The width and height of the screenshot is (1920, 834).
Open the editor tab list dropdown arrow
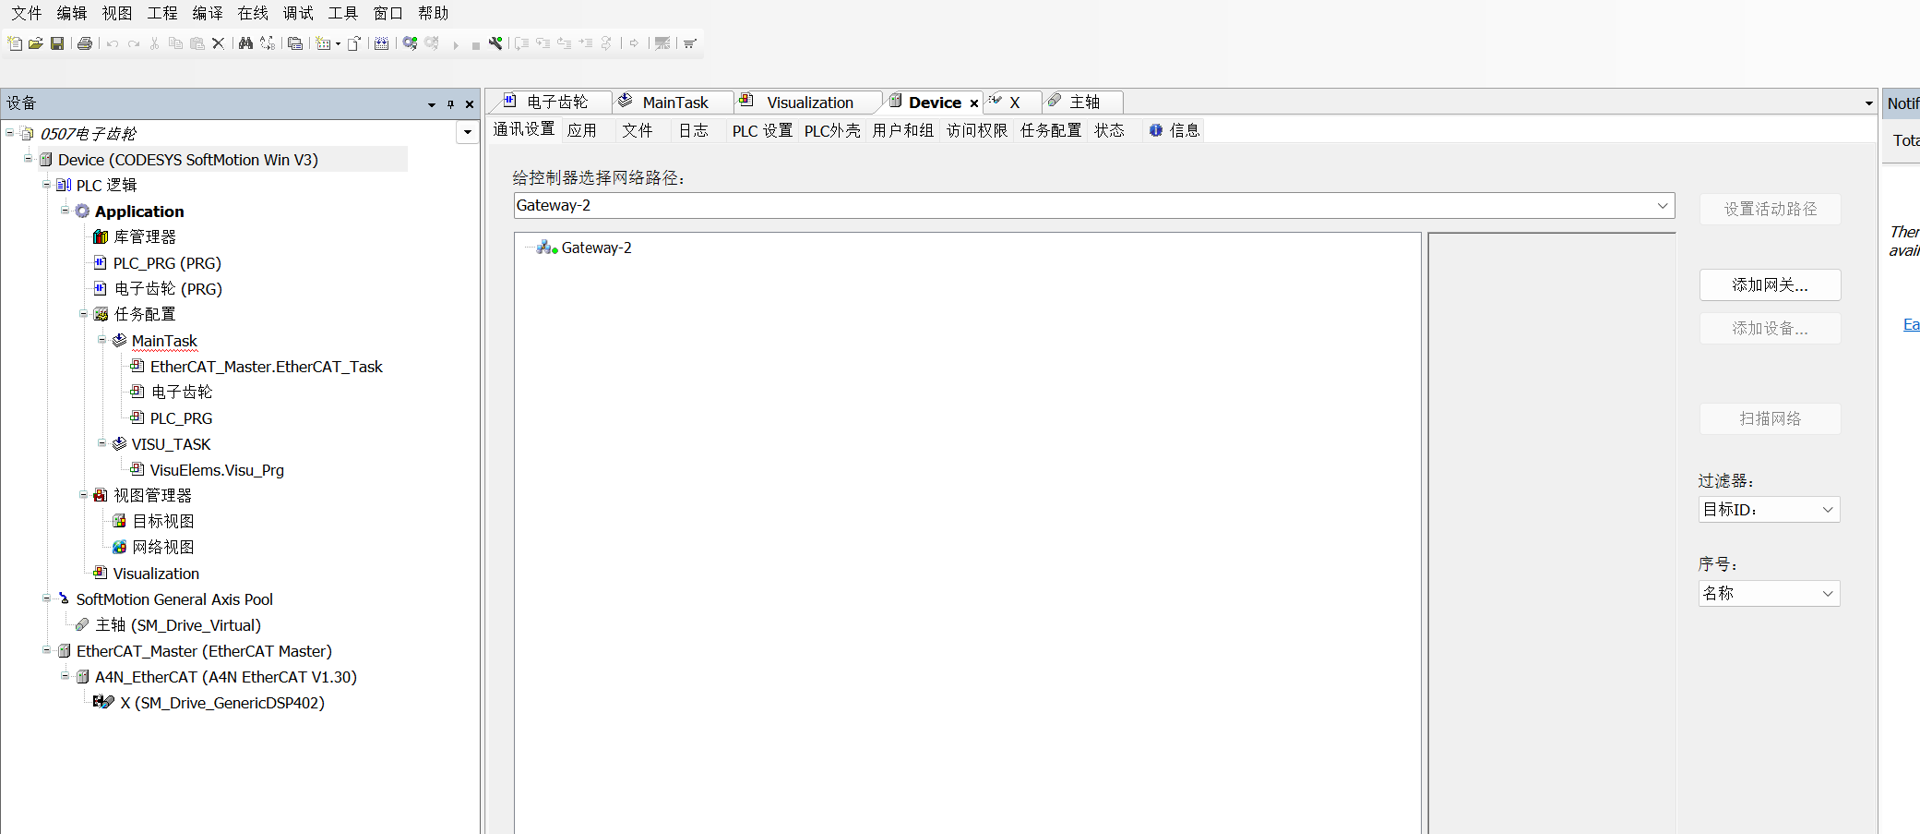[x=1868, y=103]
